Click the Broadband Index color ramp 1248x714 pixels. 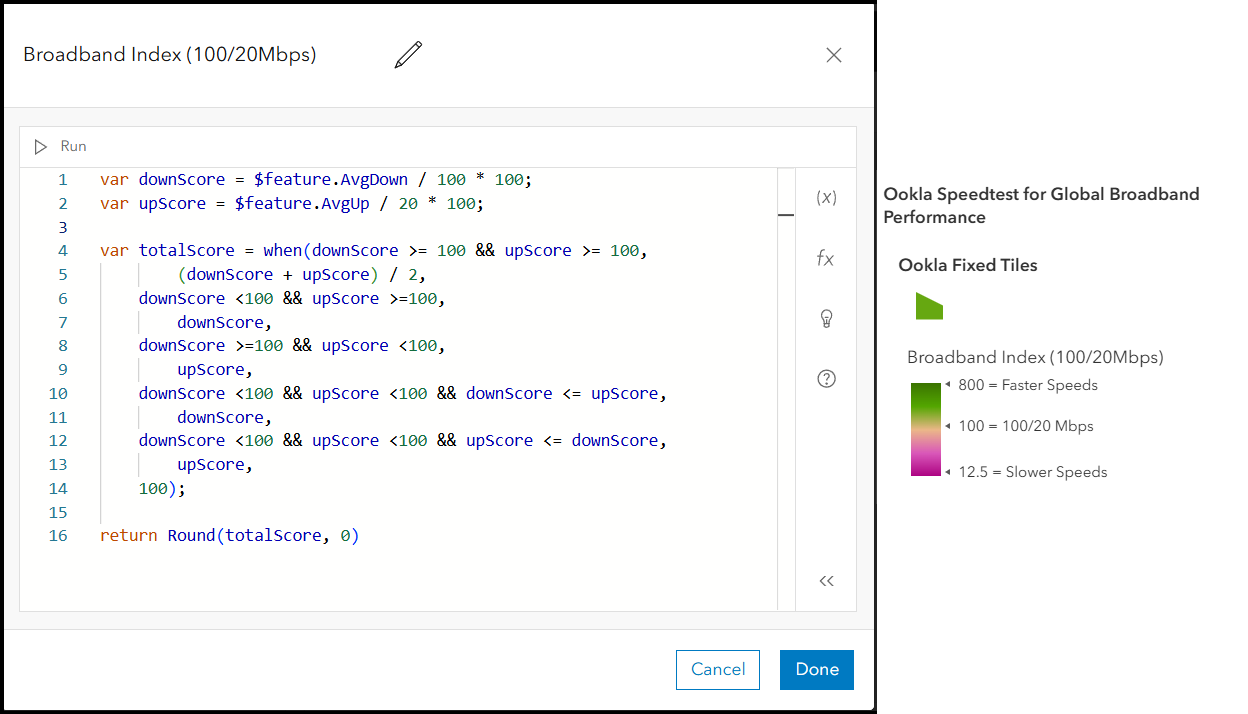tap(926, 429)
